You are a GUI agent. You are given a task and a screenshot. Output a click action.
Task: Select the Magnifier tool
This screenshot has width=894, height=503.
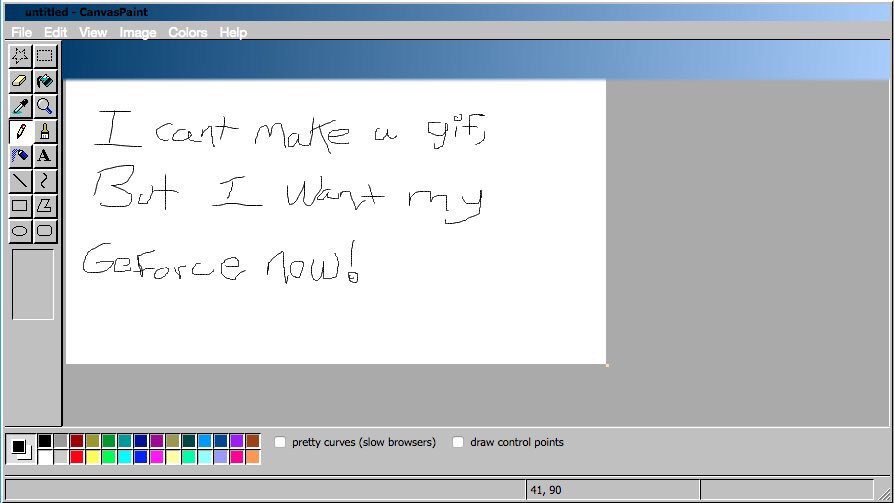44,106
